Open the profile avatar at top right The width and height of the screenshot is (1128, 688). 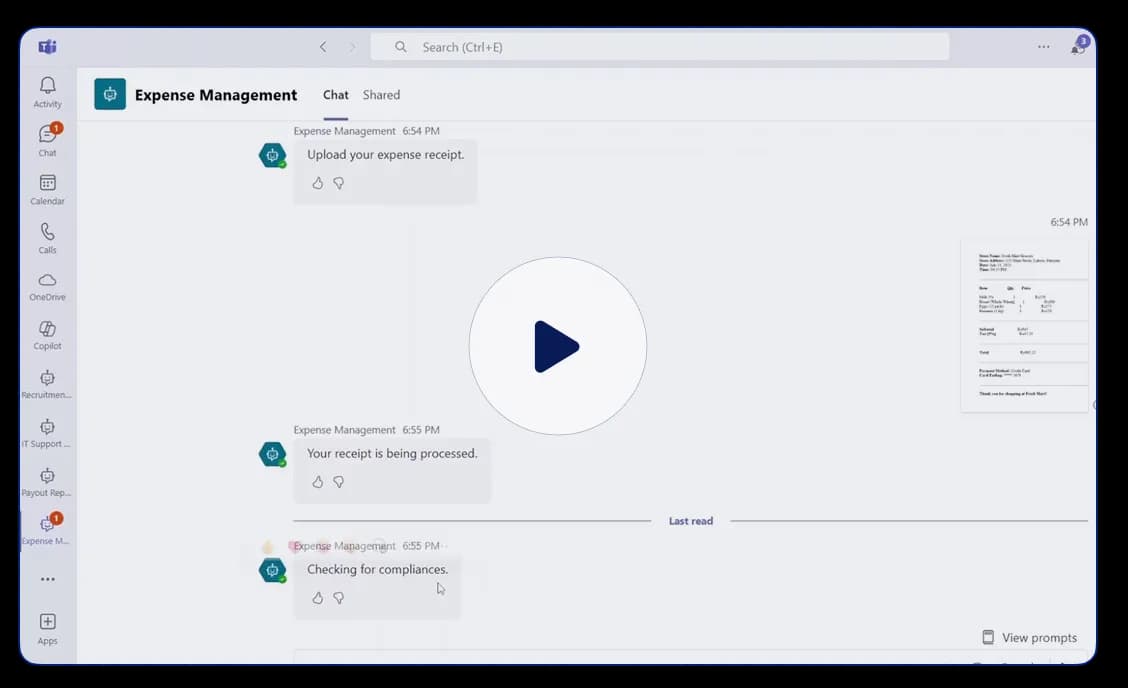point(1080,45)
